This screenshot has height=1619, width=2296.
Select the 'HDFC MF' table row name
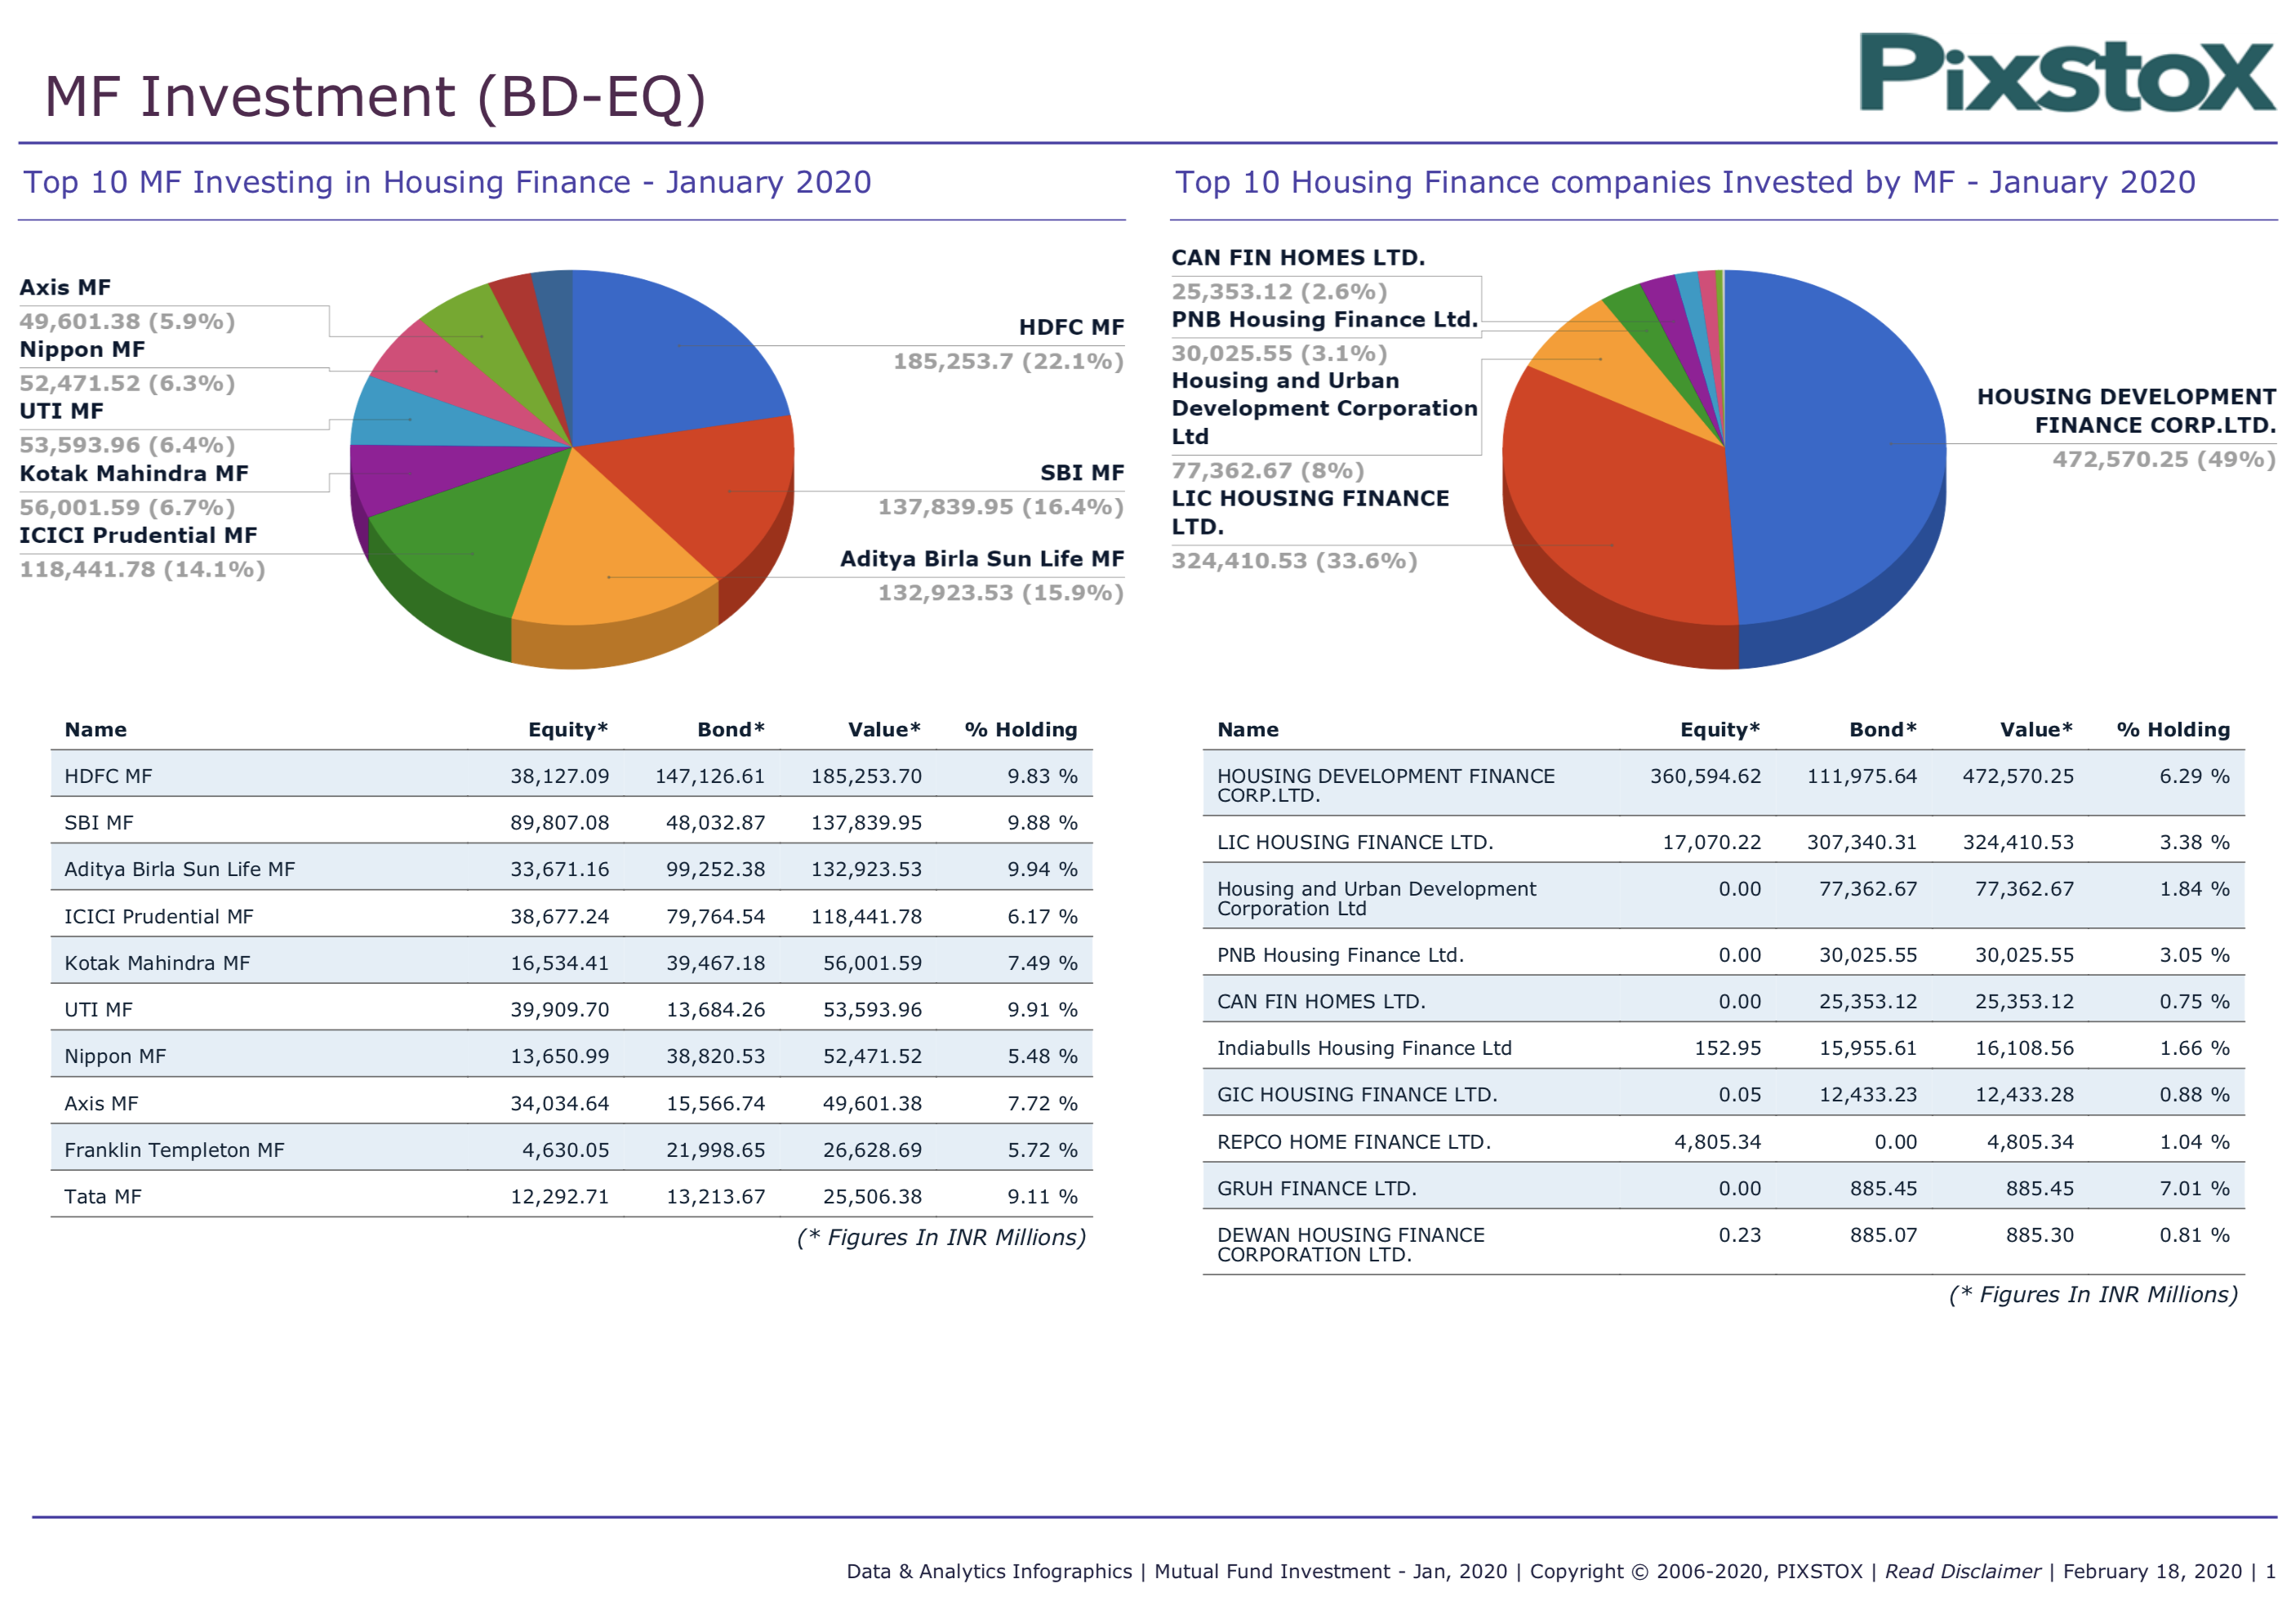click(108, 776)
